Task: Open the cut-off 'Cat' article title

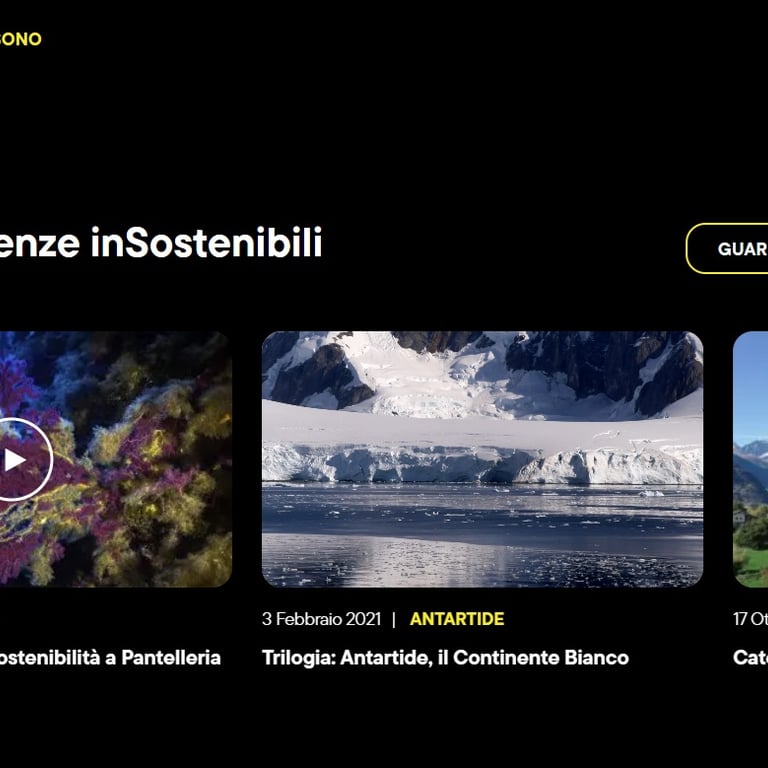Action: point(750,658)
